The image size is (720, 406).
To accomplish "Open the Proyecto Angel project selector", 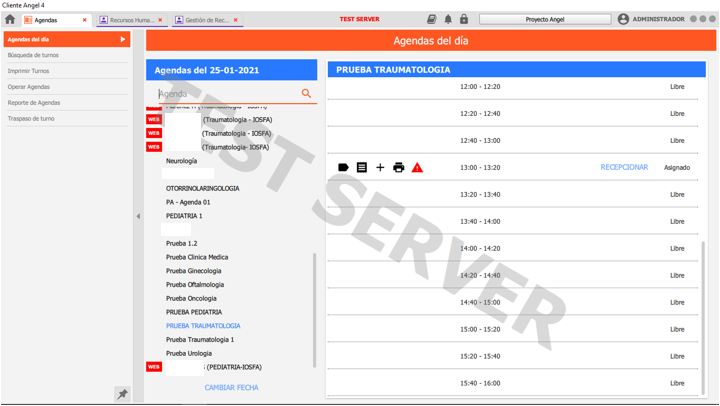I will (545, 19).
